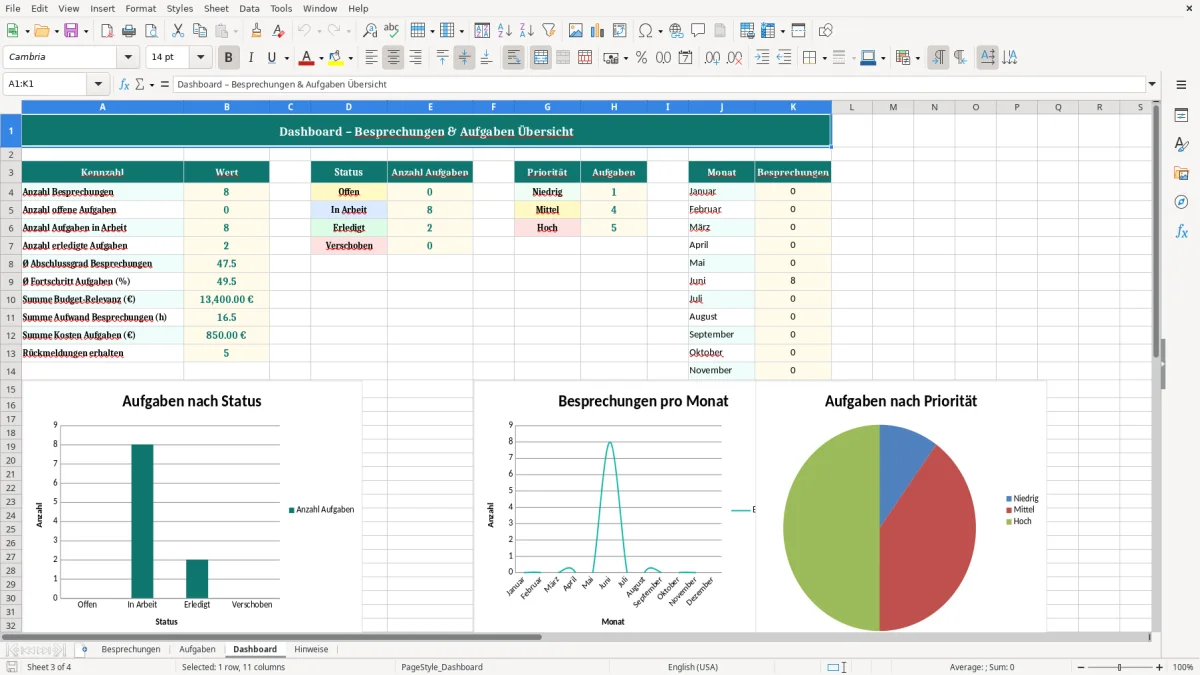Click the Copy icon
This screenshot has height=675, width=1200.
pos(199,31)
